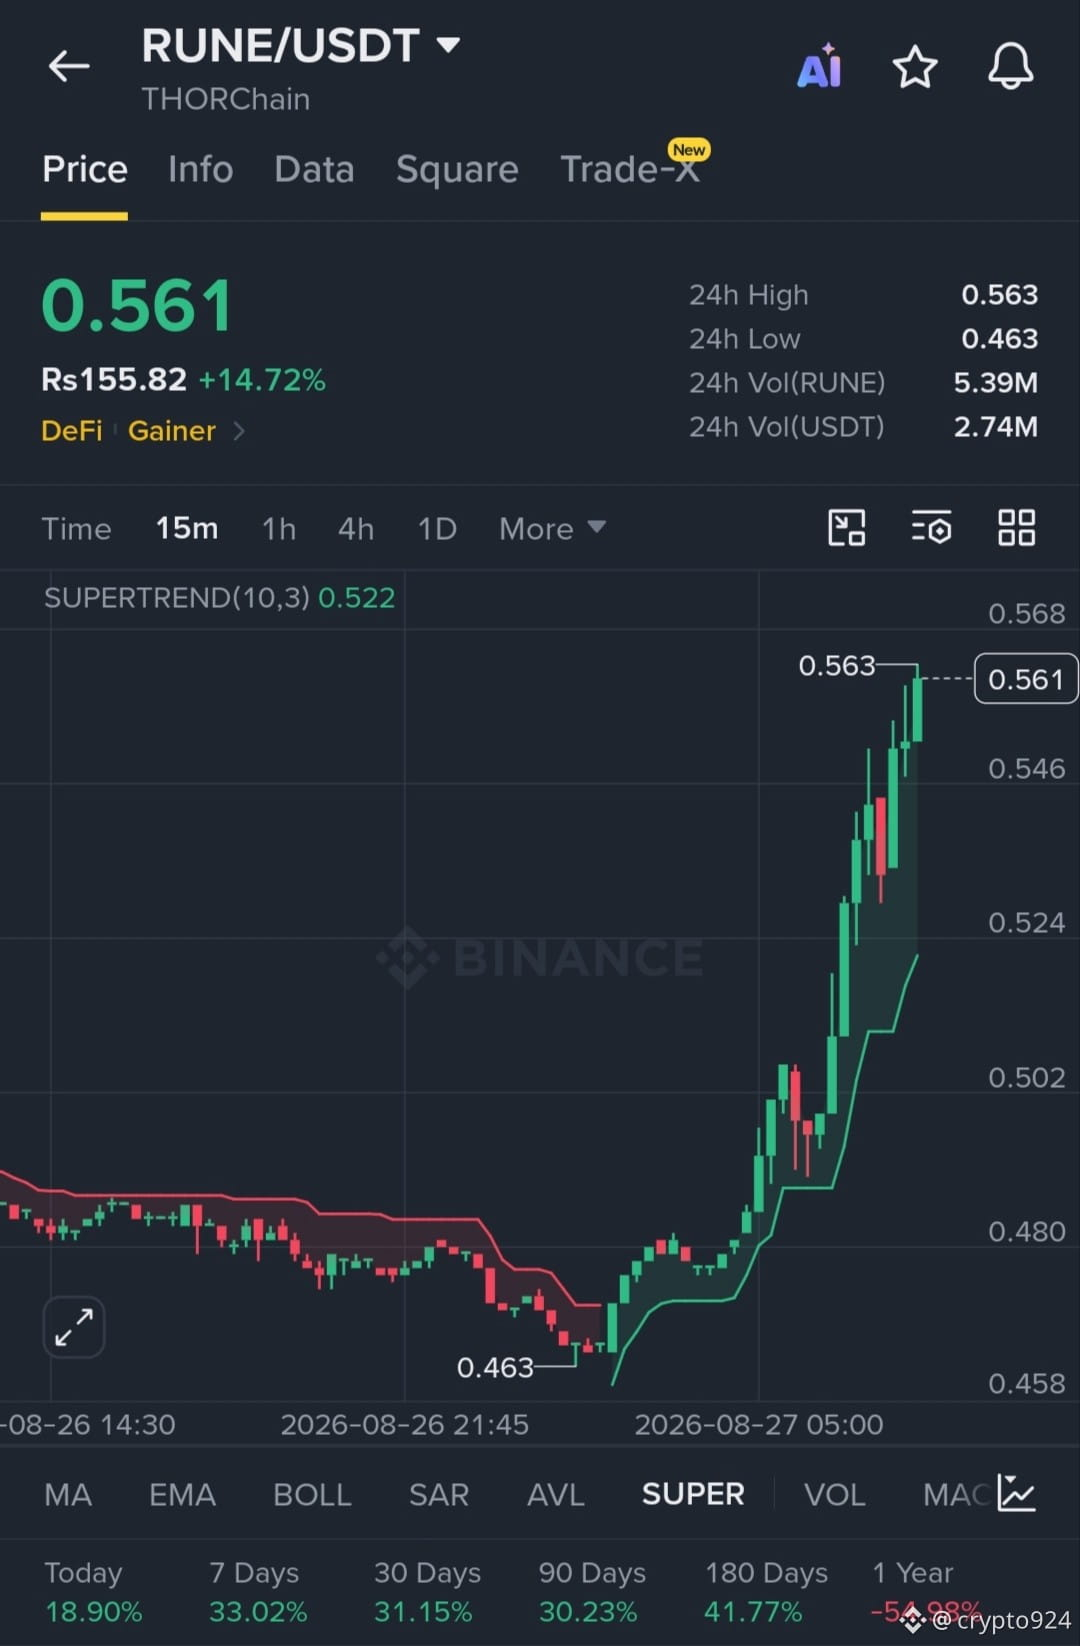Toggle the SAR indicator
Viewport: 1080px width, 1646px height.
pos(439,1494)
